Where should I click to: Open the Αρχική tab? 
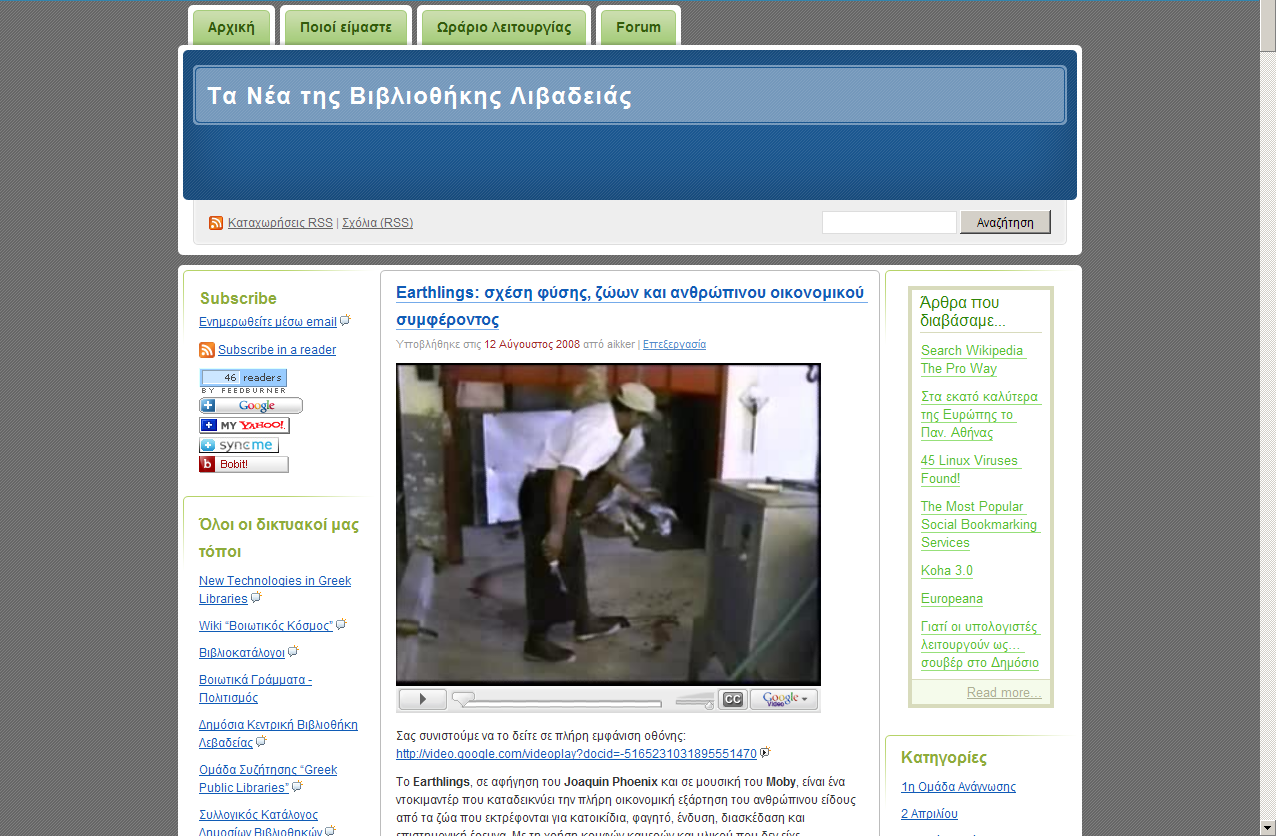(x=232, y=27)
